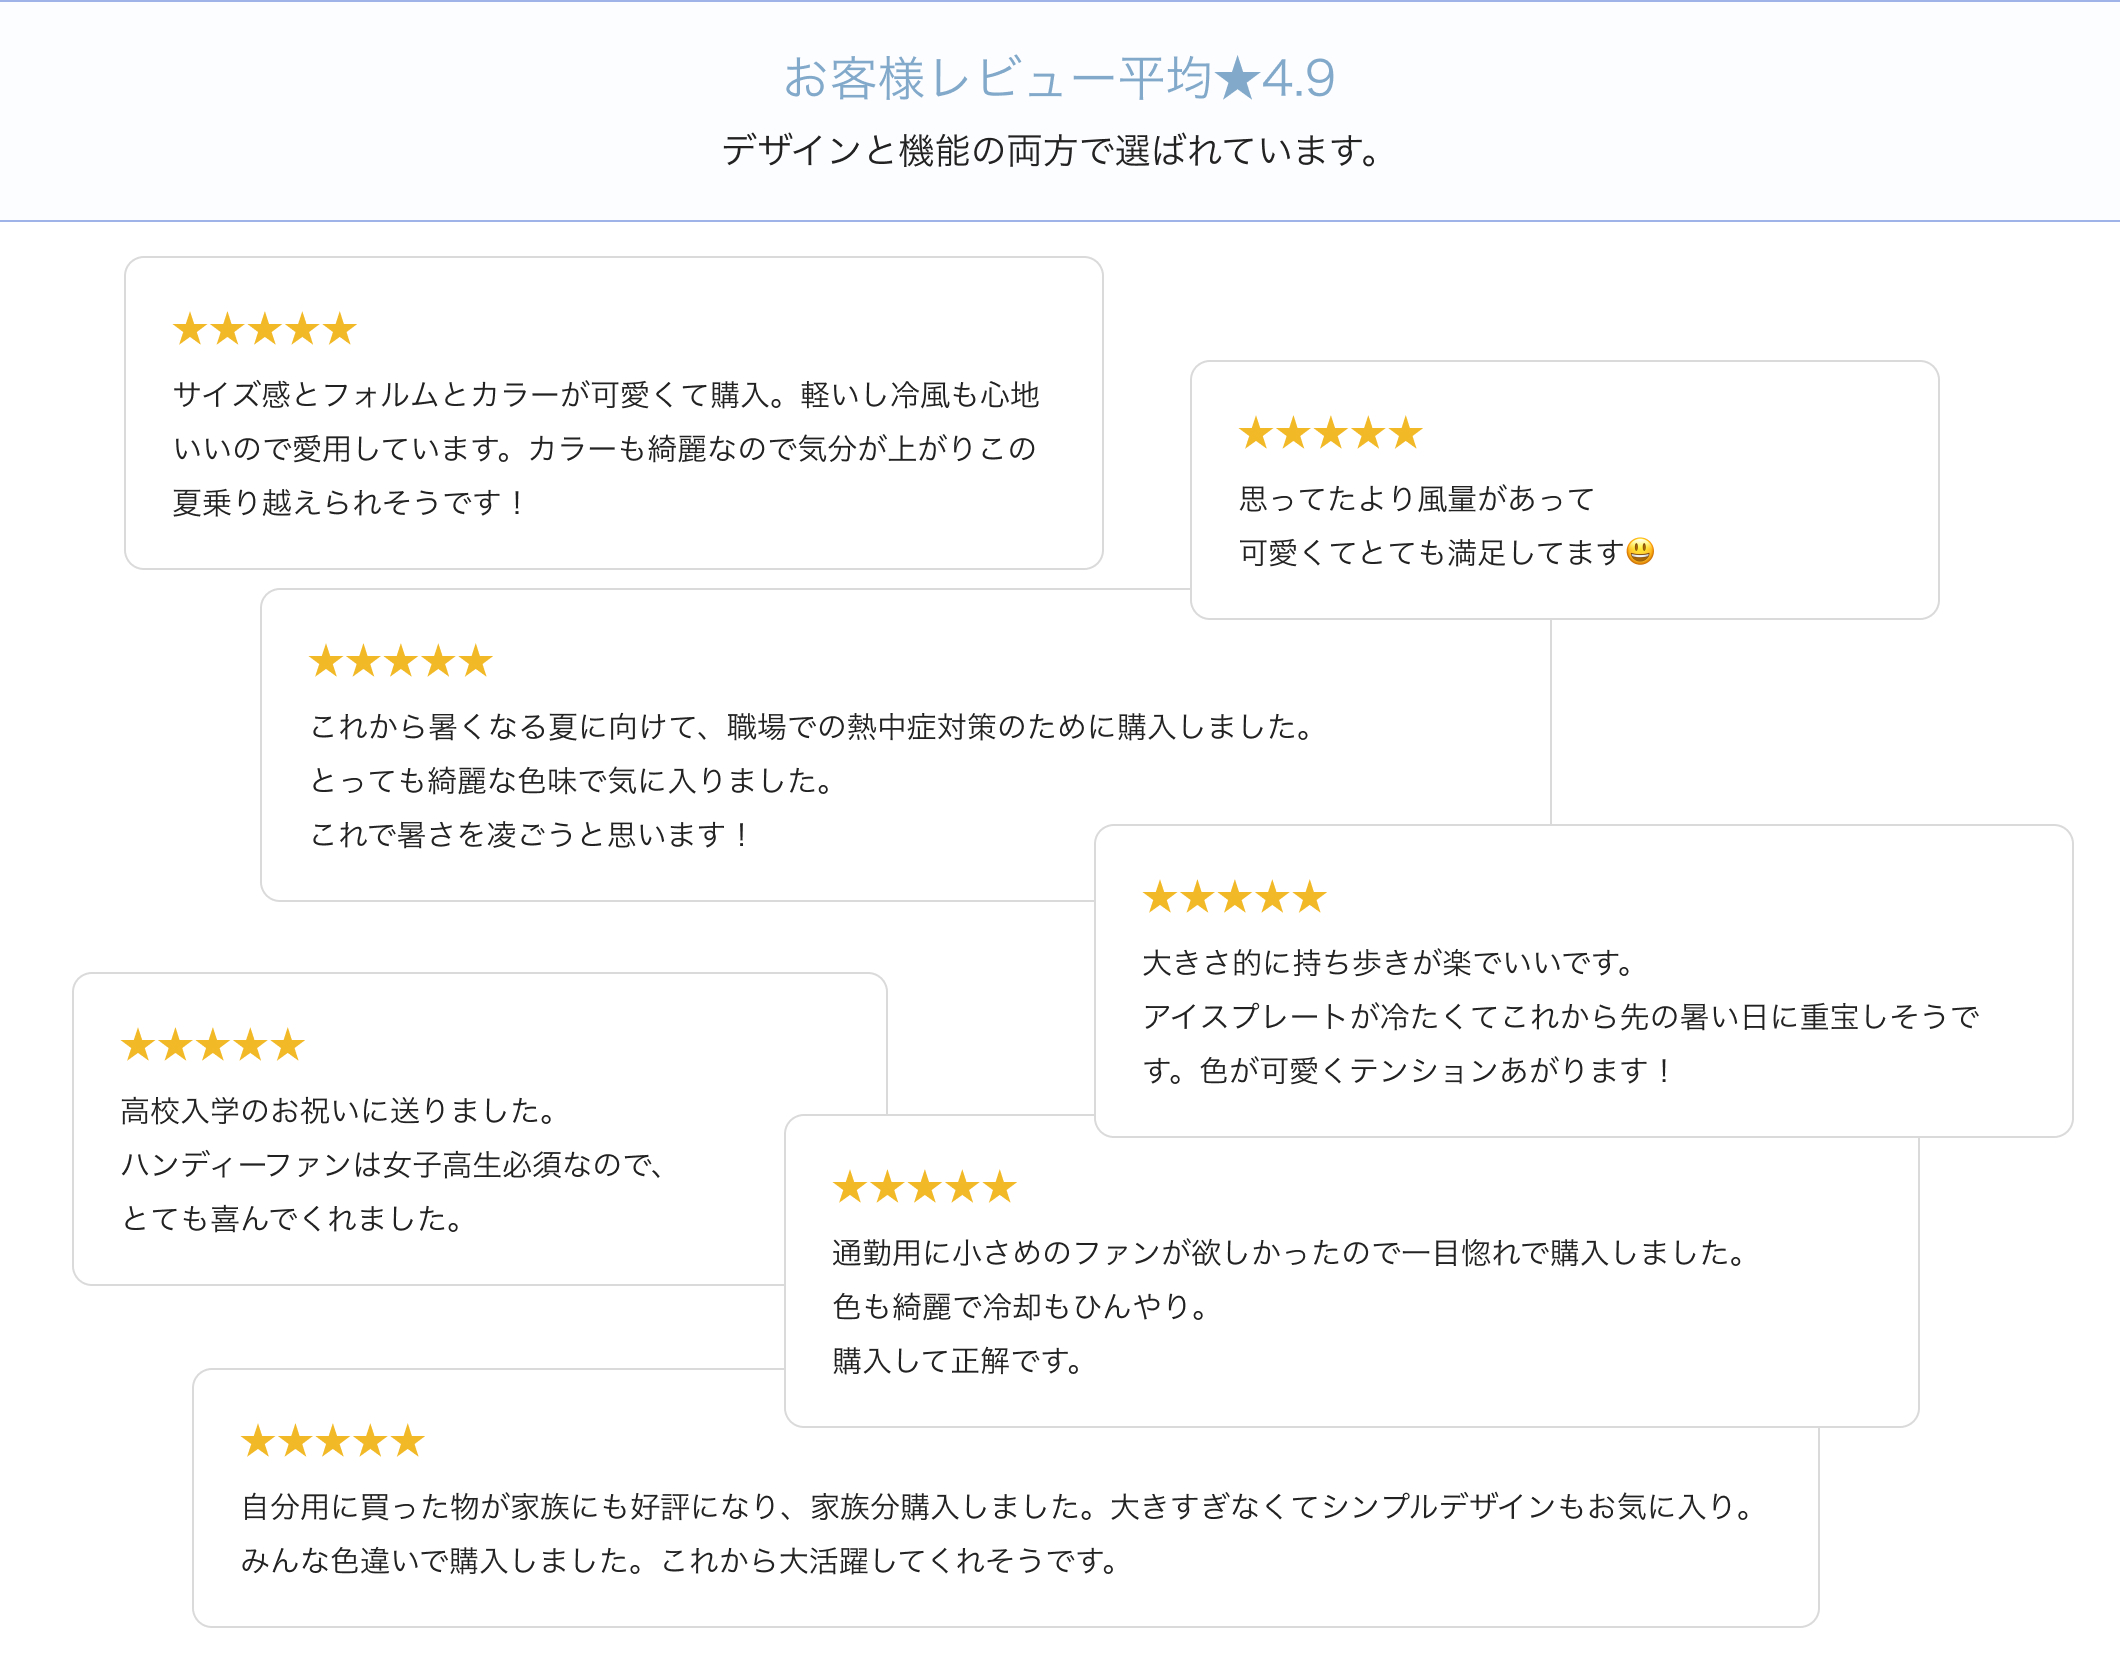Screen dimensions: 2120x1670
Task: Click the 購入して正解です review line
Action: (958, 1360)
